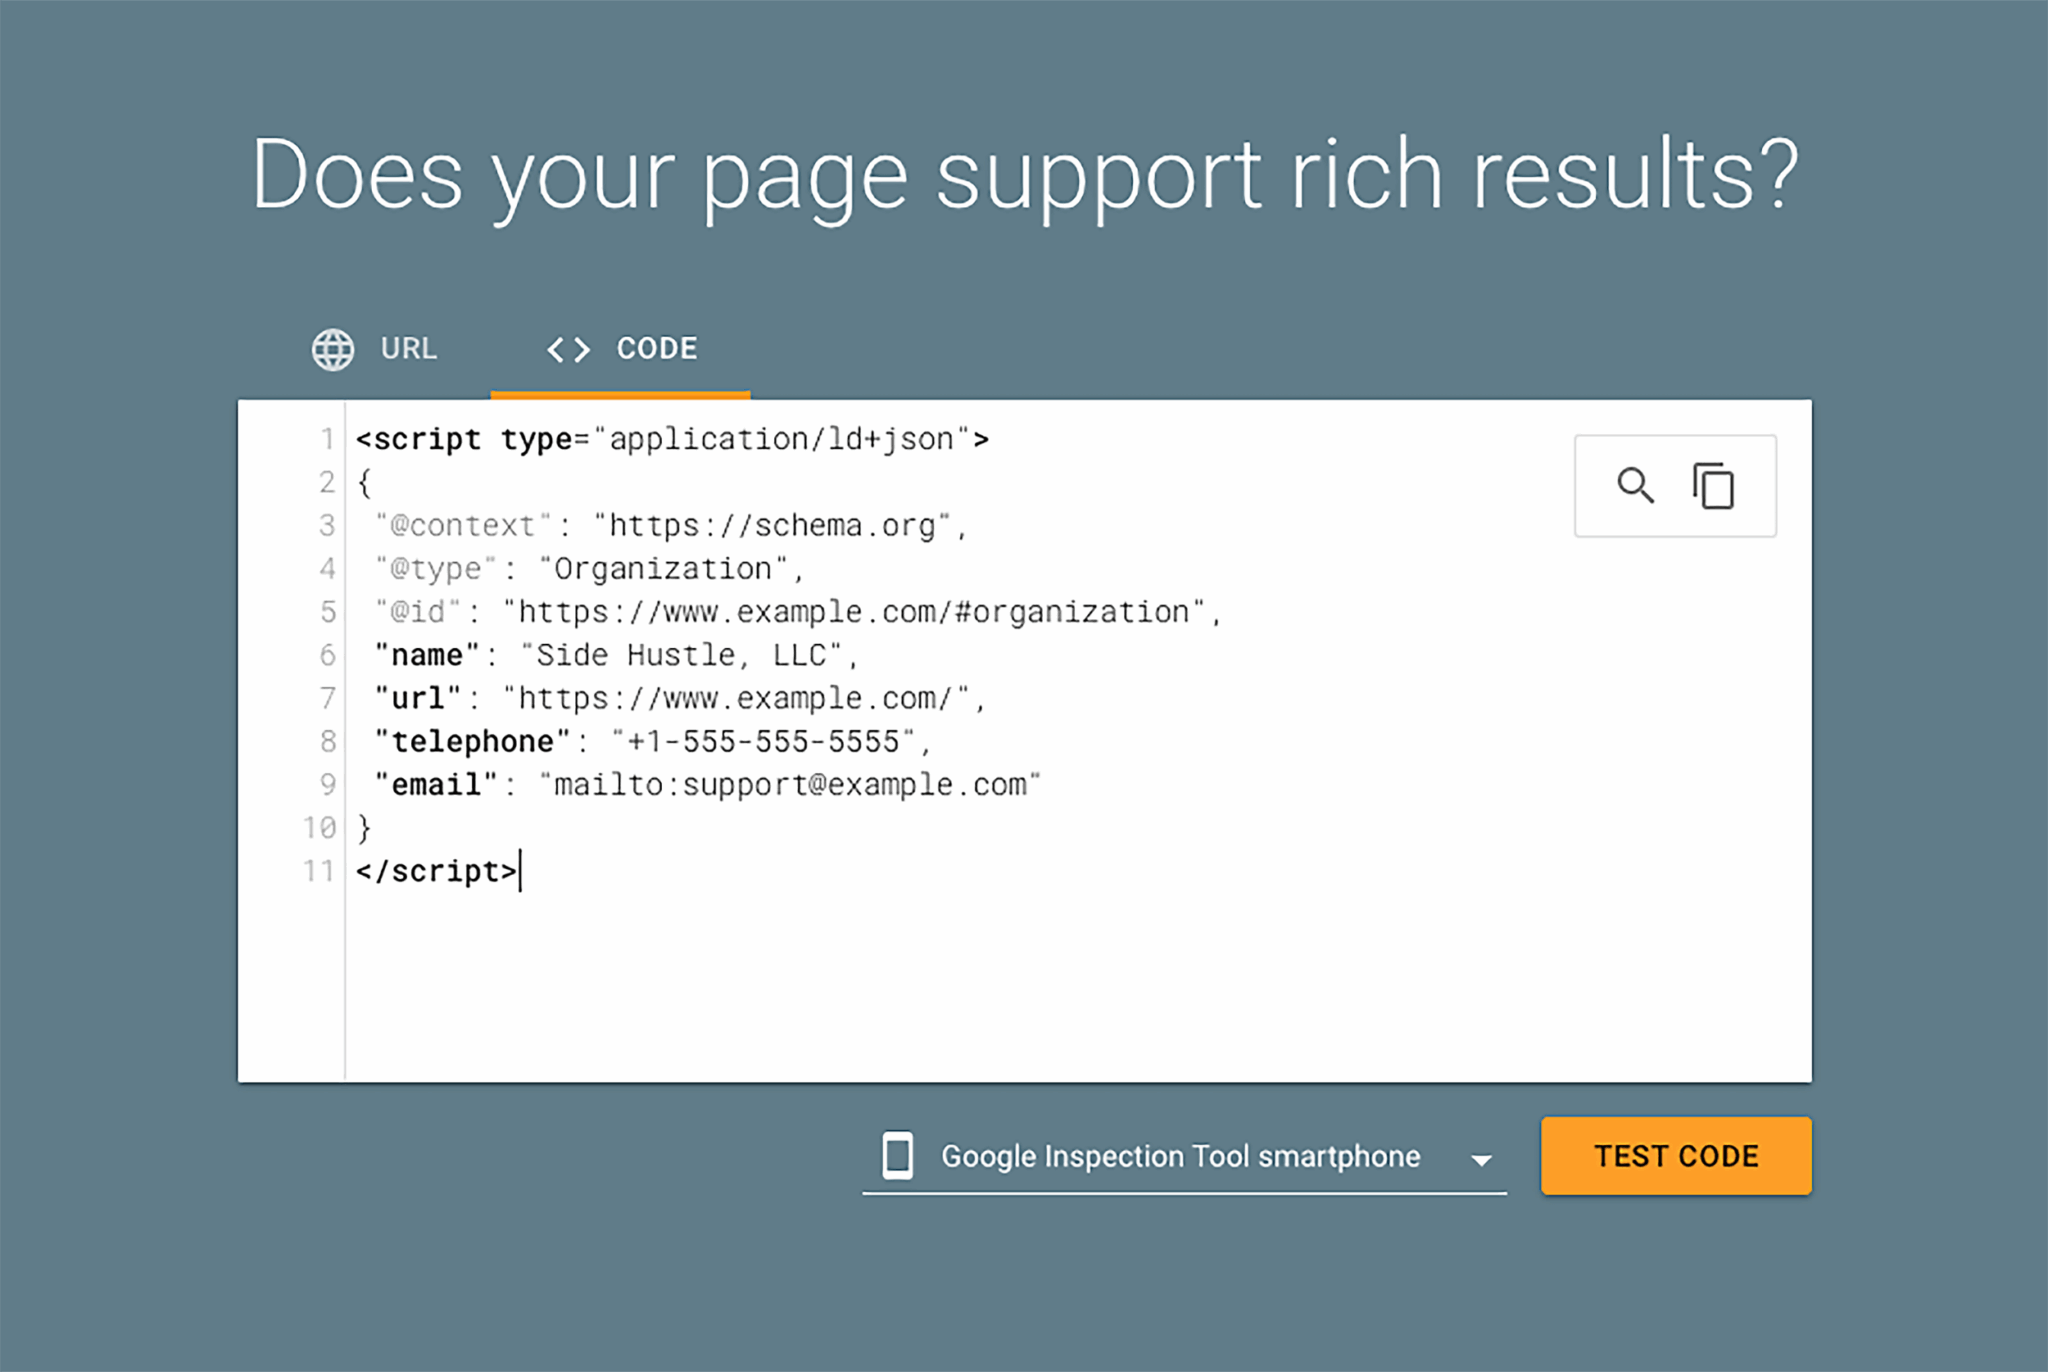The height and width of the screenshot is (1372, 2048).
Task: Click the "mailto:support@example.com" email value
Action: click(790, 785)
